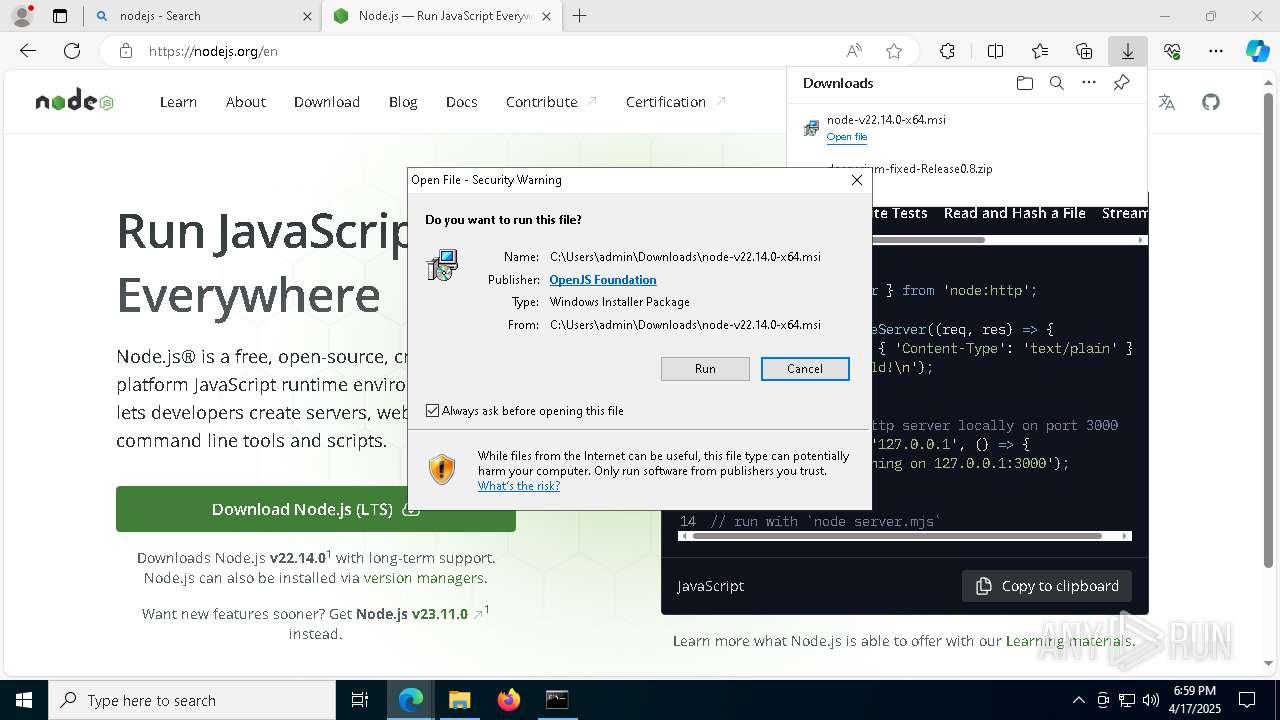1280x720 pixels.
Task: Open the Copilot icon in Edge
Action: (x=1257, y=51)
